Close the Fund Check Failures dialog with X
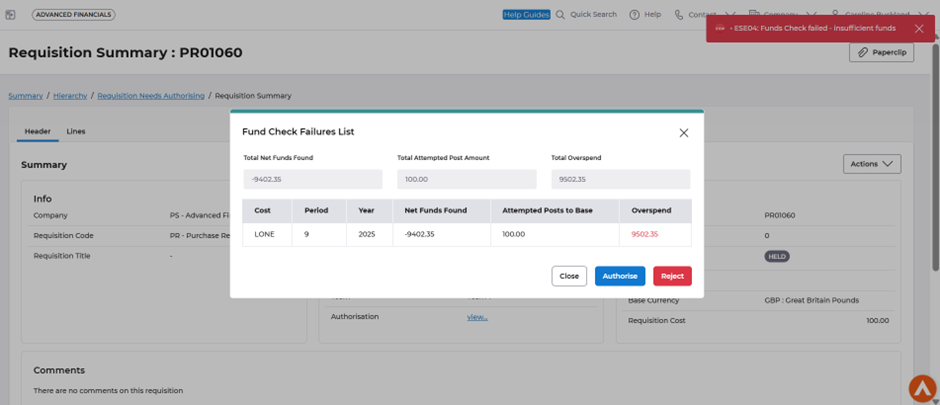The width and height of the screenshot is (940, 405). 684,133
